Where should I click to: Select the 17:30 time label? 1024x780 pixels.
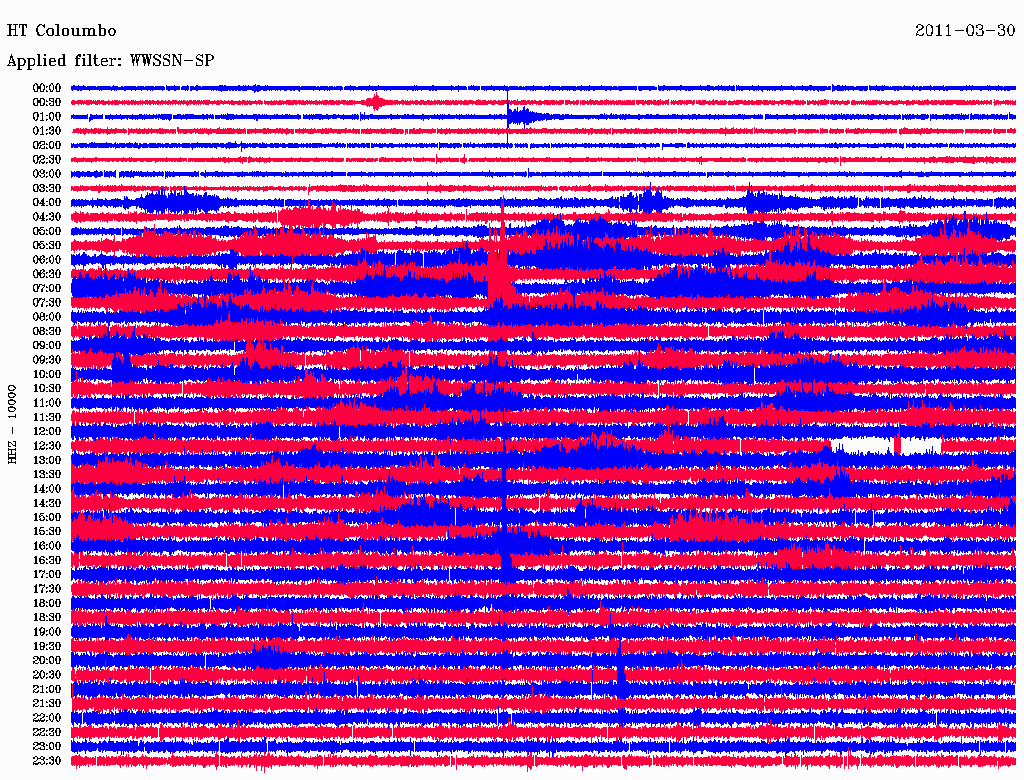pos(46,589)
